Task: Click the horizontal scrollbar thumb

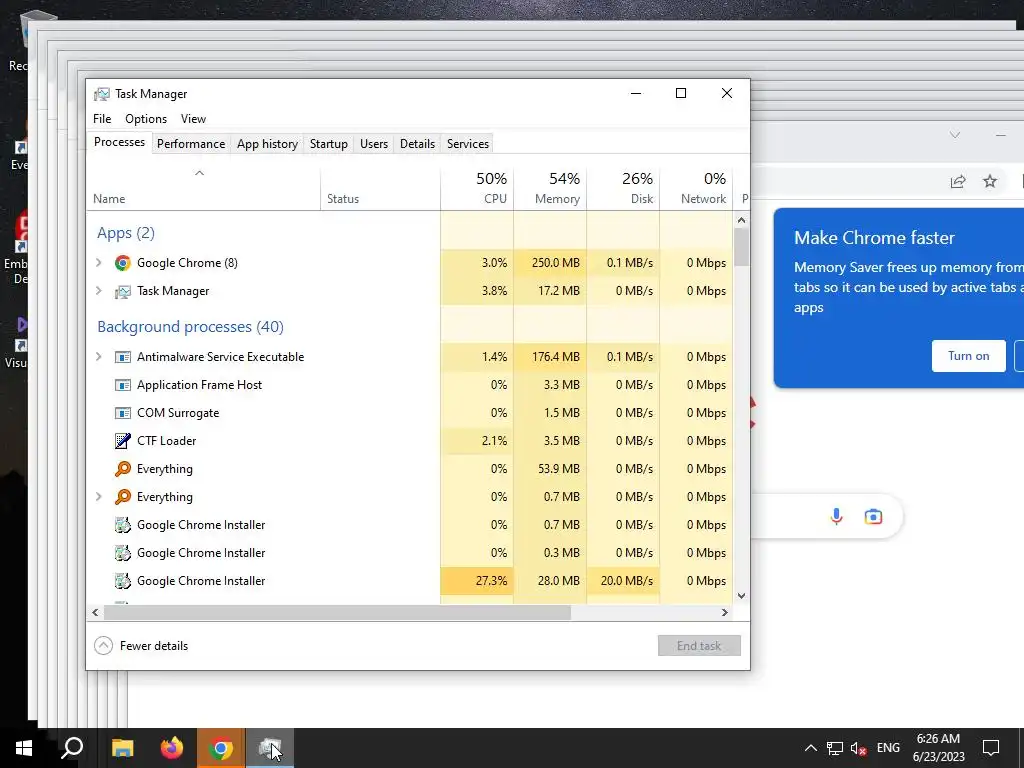Action: point(337,613)
